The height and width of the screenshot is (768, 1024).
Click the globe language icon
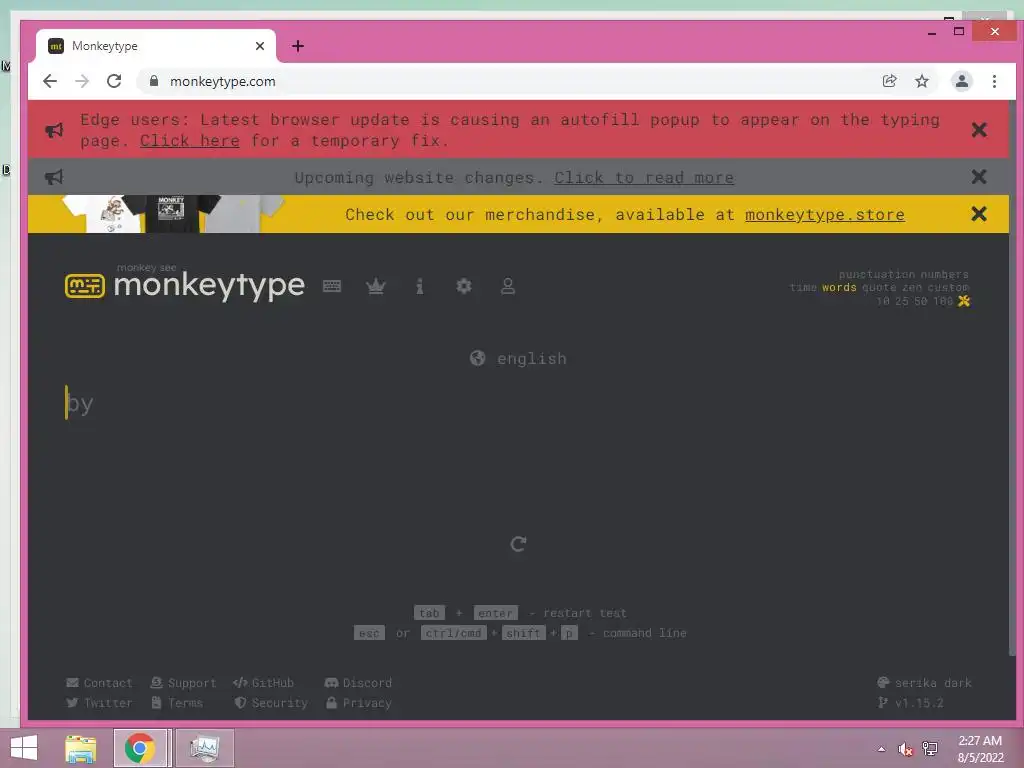(477, 358)
